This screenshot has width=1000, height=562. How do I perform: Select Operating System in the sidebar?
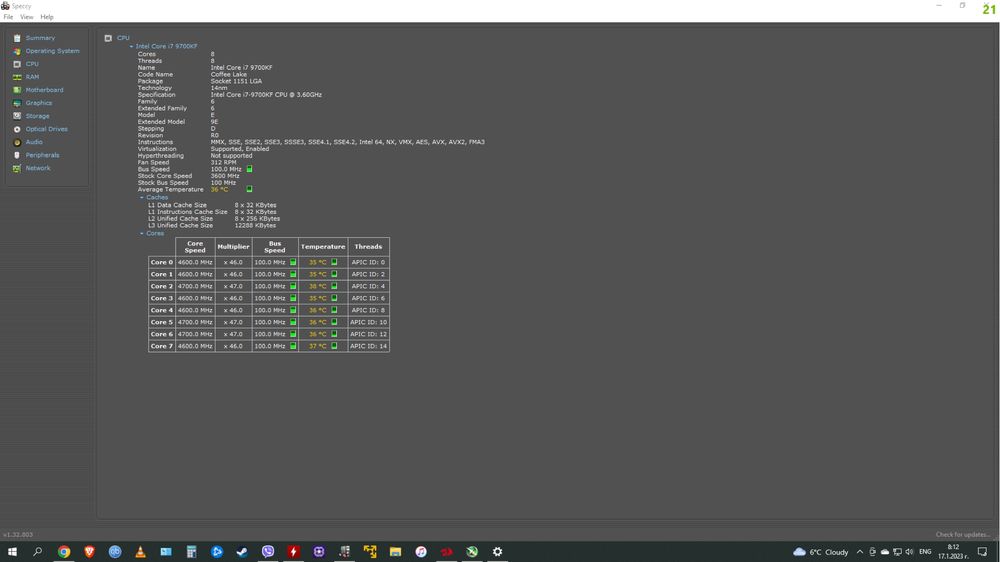[52, 51]
